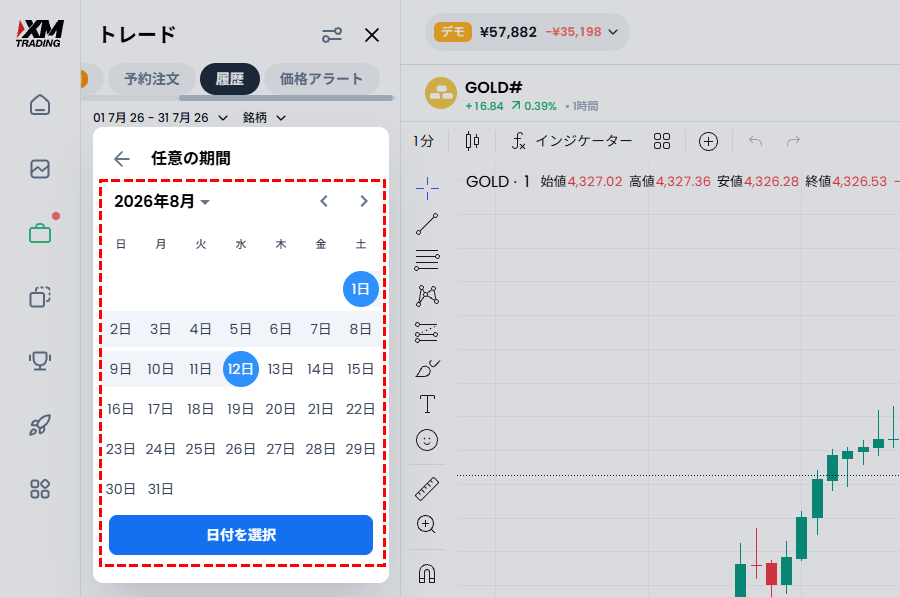Select the XABCD pattern tool

(427, 296)
